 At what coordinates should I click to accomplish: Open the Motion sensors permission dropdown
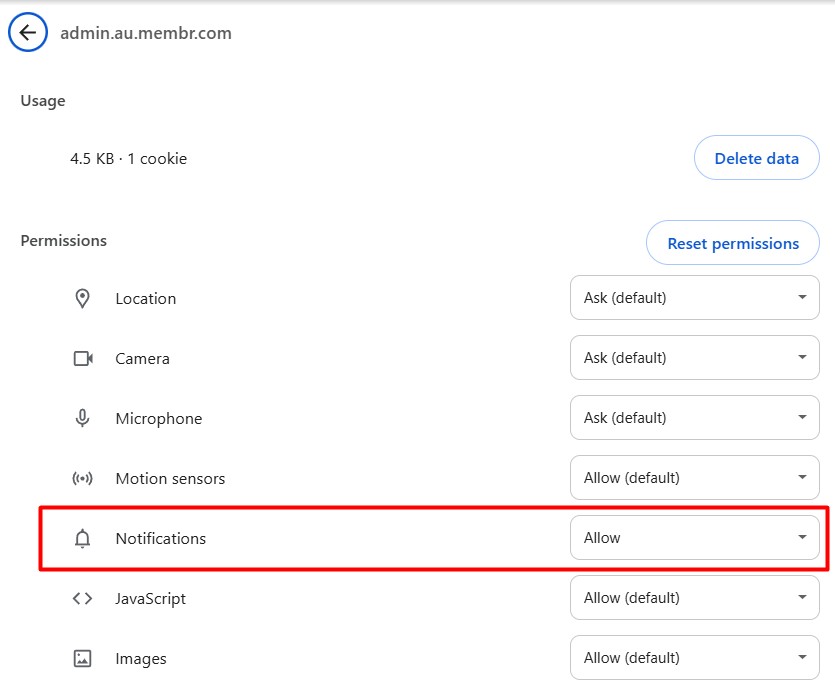694,478
